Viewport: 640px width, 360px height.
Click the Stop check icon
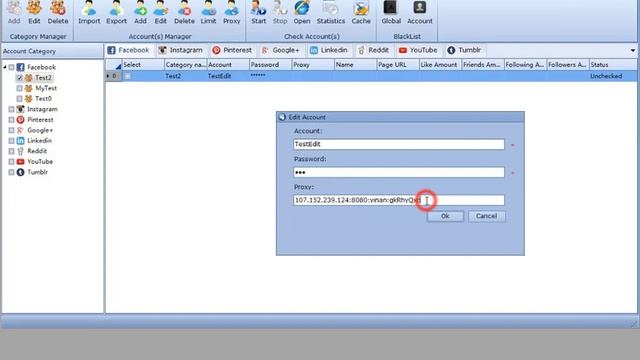pyautogui.click(x=280, y=12)
